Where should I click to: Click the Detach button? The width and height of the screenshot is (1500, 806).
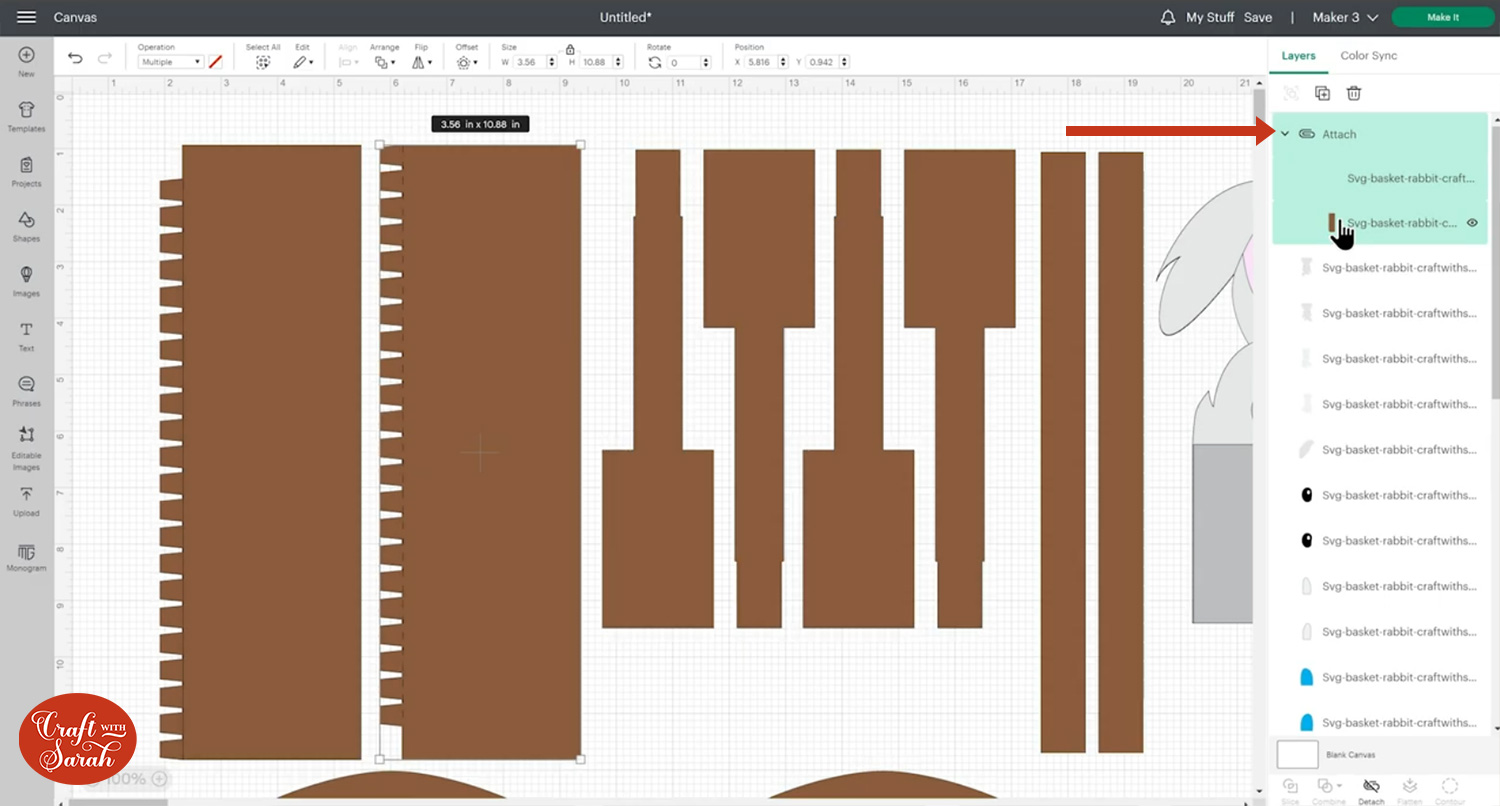point(1371,790)
